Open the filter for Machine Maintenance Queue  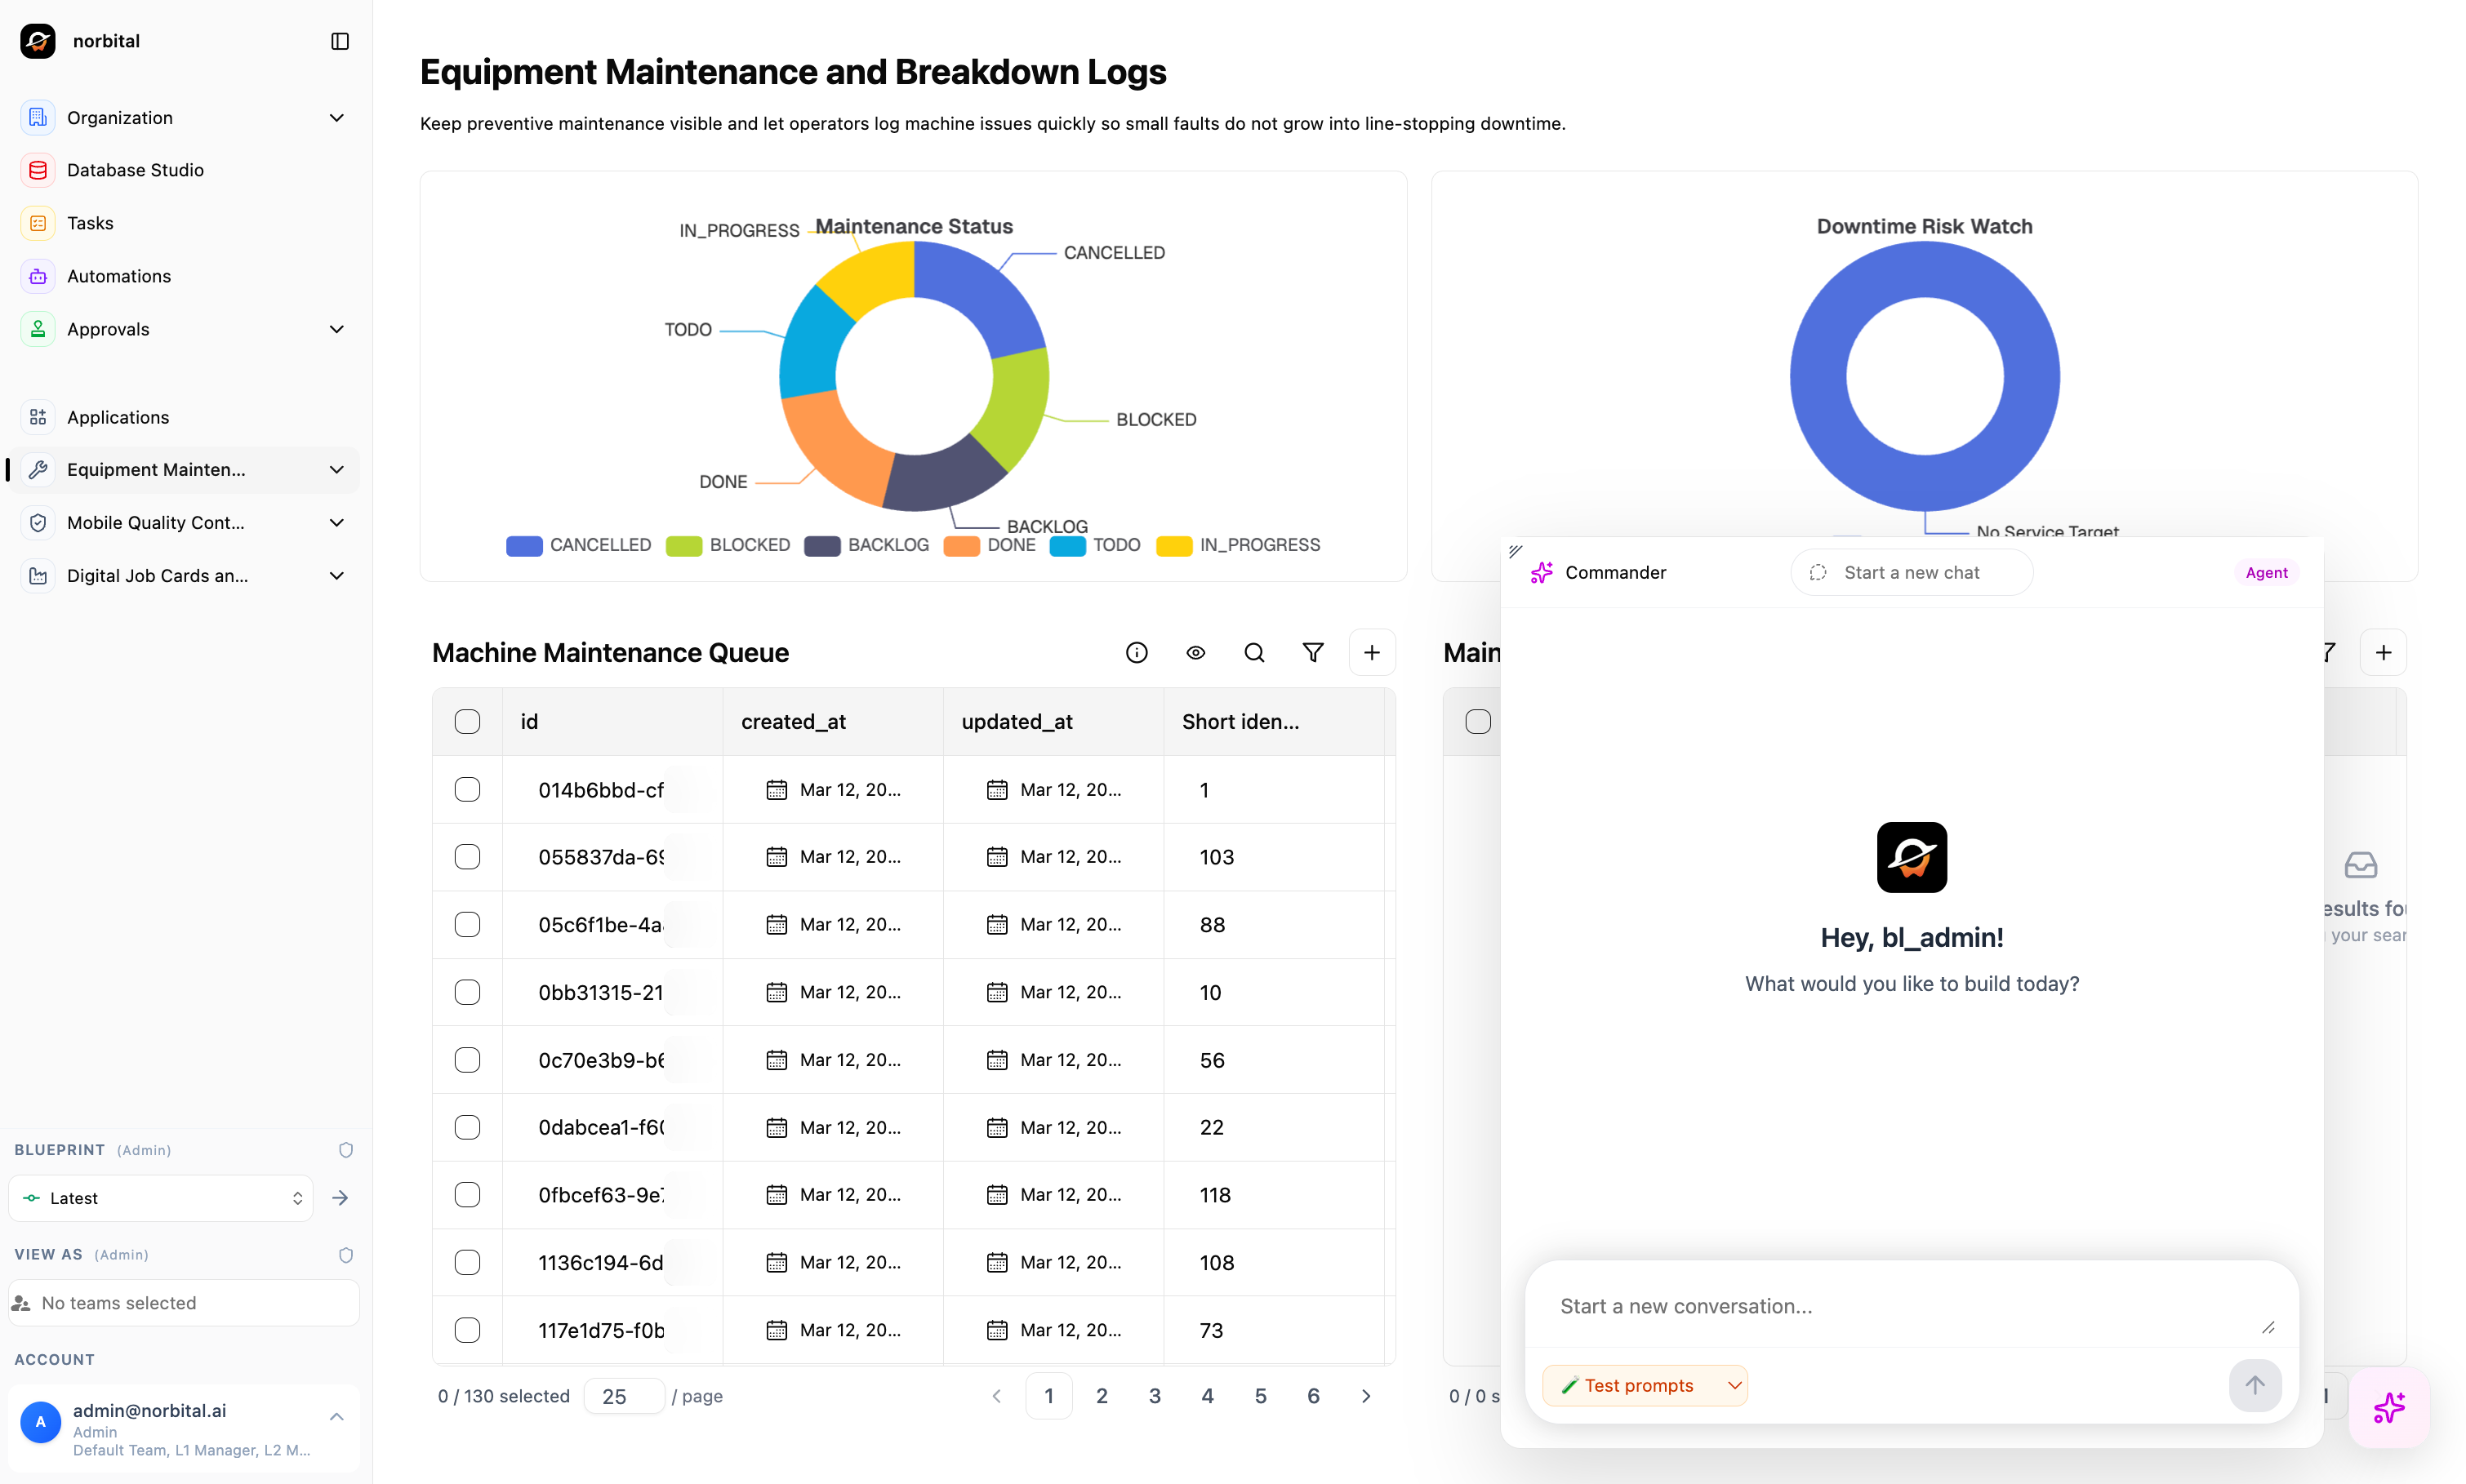1313,652
